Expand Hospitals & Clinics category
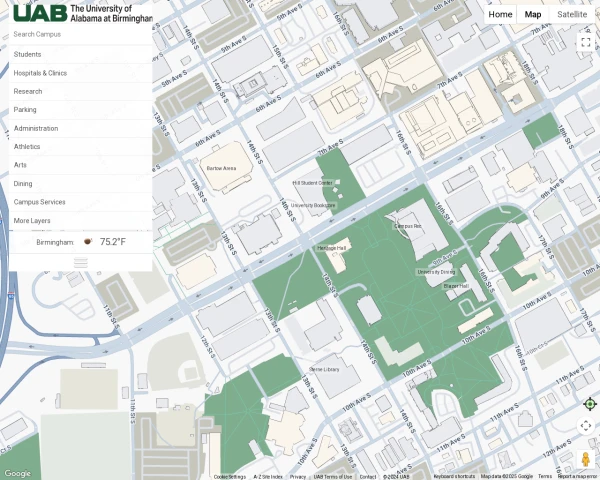Image resolution: width=600 pixels, height=480 pixels. point(80,73)
